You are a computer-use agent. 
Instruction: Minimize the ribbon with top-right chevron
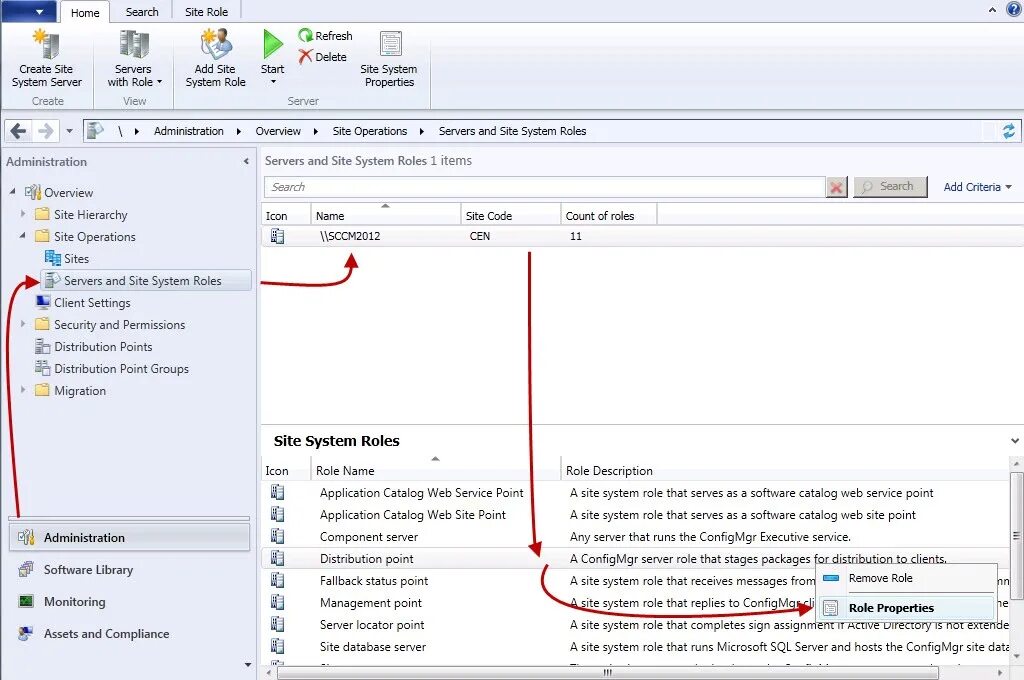click(x=992, y=10)
